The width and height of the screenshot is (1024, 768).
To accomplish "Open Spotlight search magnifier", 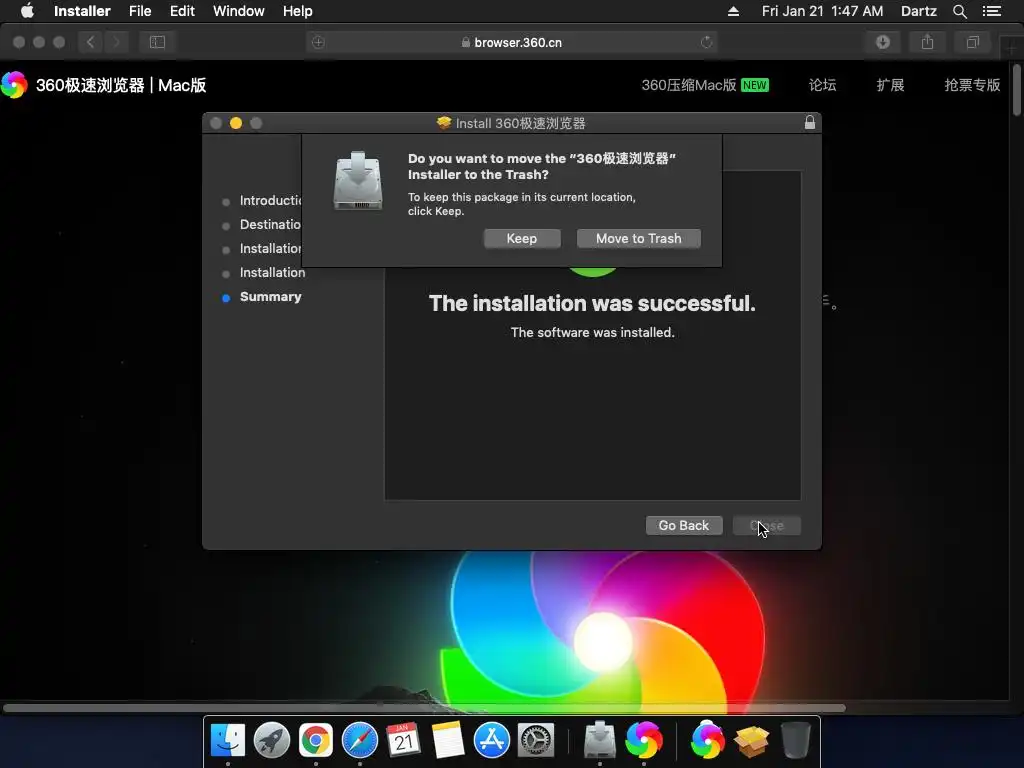I will (x=959, y=11).
